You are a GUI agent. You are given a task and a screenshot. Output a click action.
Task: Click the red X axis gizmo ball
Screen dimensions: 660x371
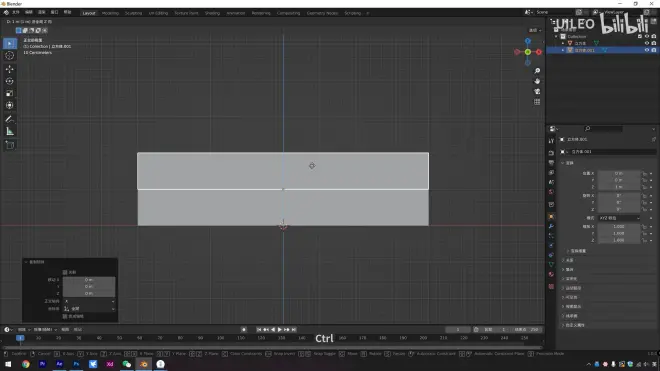[x=539, y=52]
